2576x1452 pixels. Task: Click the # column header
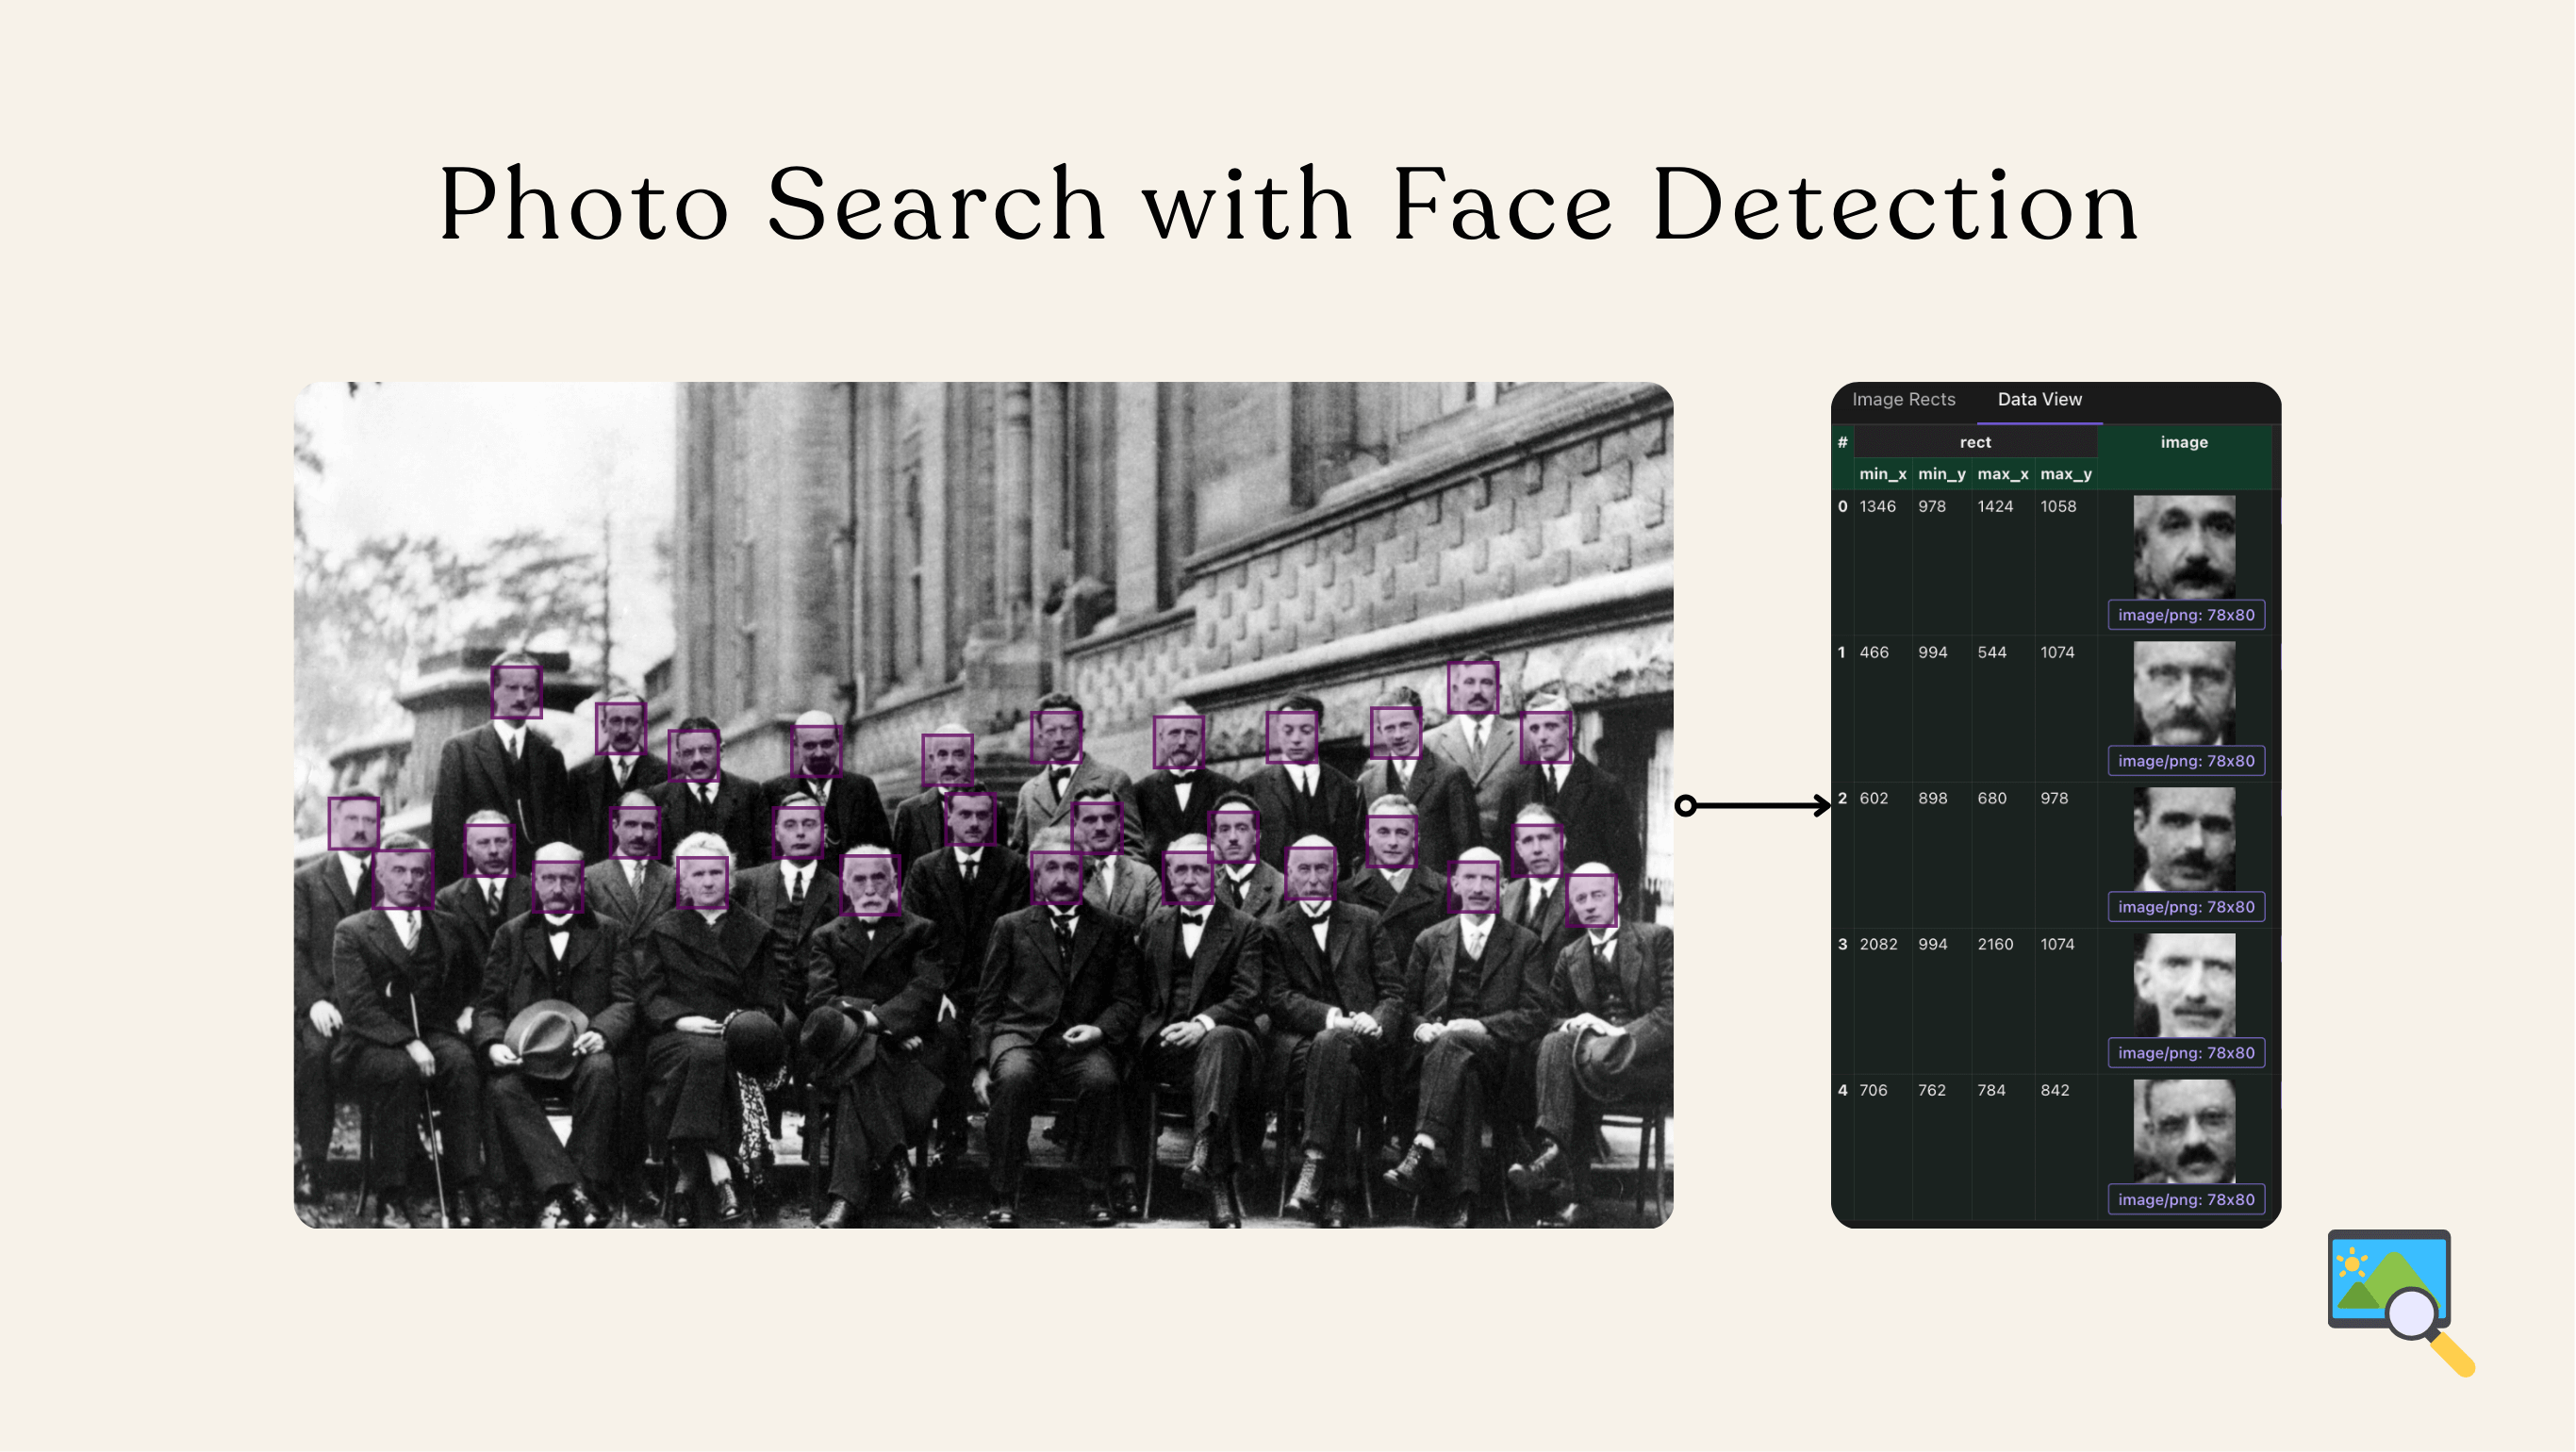pyautogui.click(x=1843, y=441)
